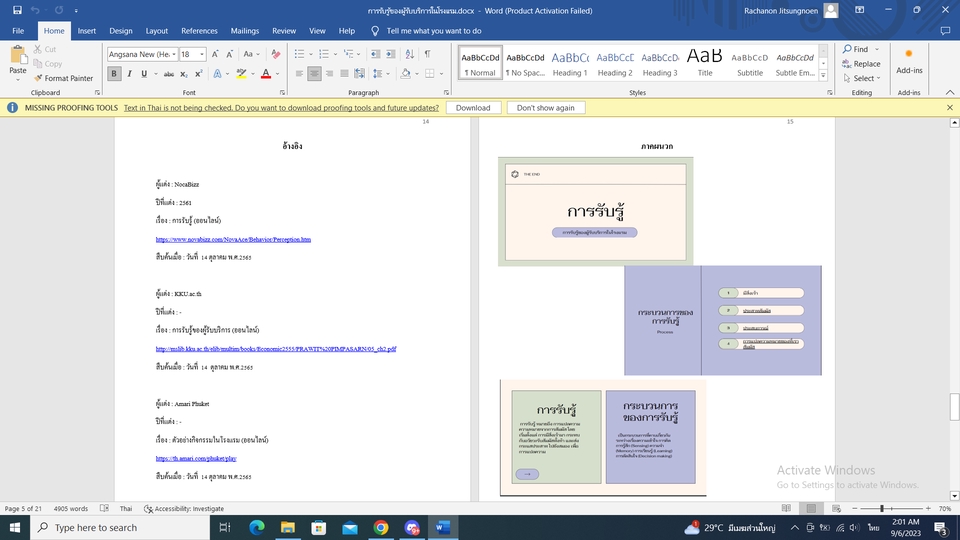Image resolution: width=960 pixels, height=540 pixels.
Task: Switch to Print Layout view
Action: pyautogui.click(x=811, y=508)
